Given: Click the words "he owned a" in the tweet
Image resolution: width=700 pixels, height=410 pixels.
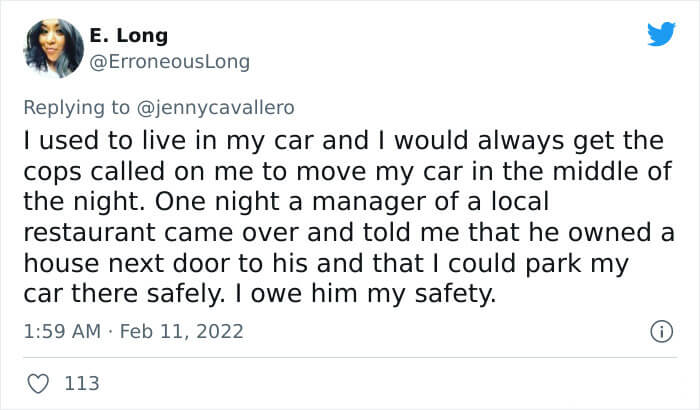Looking at the screenshot, I should pos(602,233).
